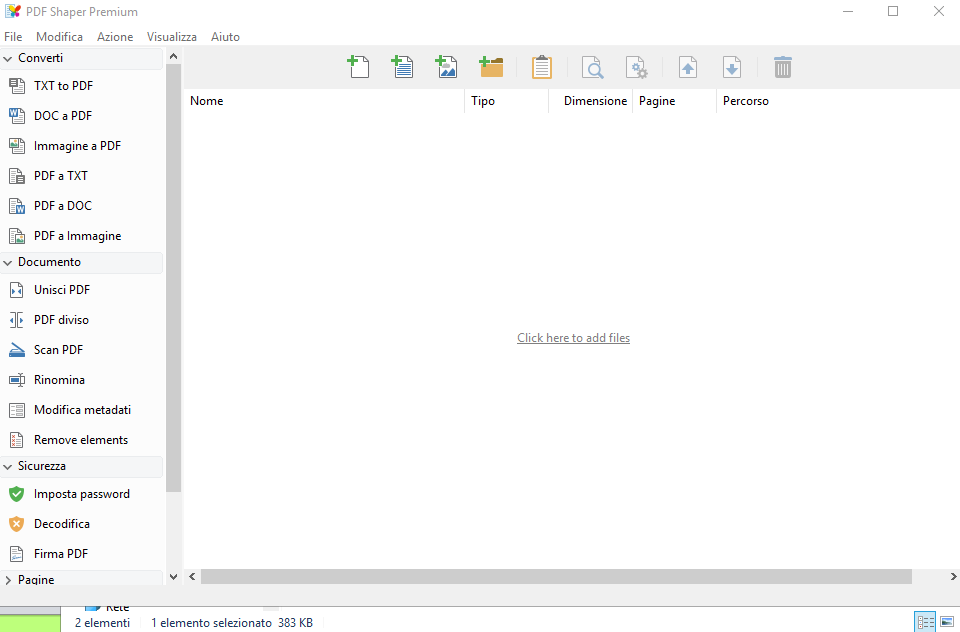Click the Add text file toolbar icon

click(402, 67)
